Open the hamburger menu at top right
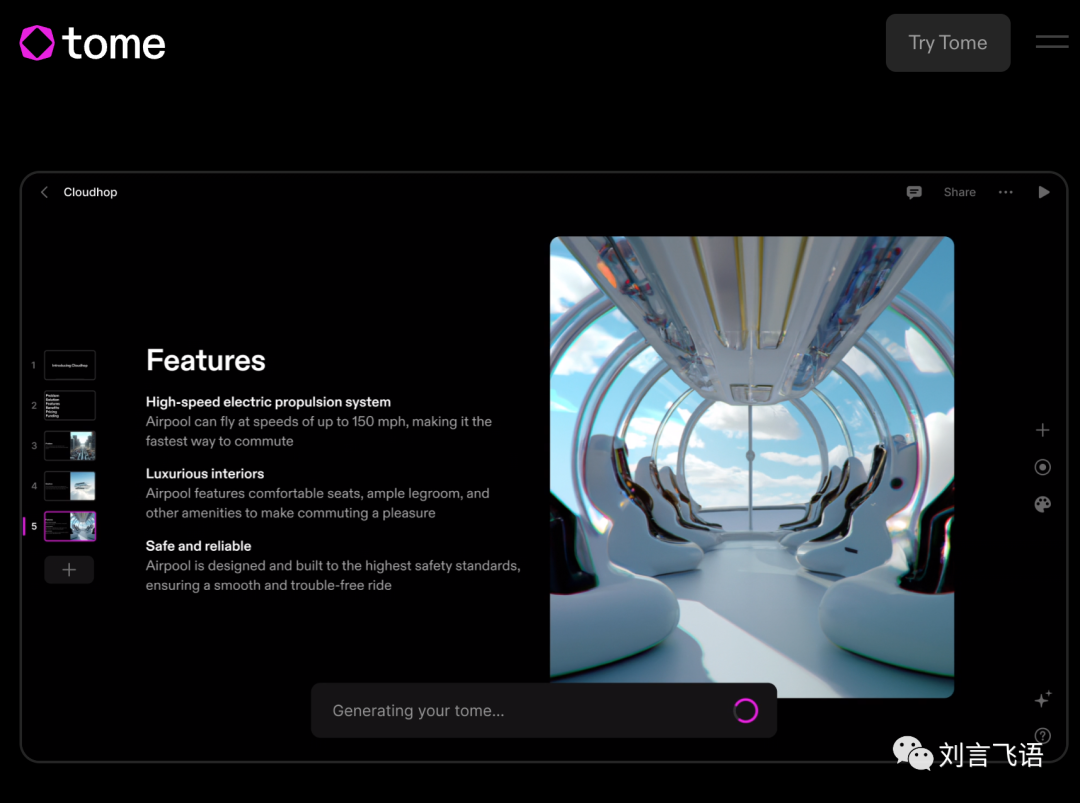Viewport: 1080px width, 803px height. coord(1051,42)
